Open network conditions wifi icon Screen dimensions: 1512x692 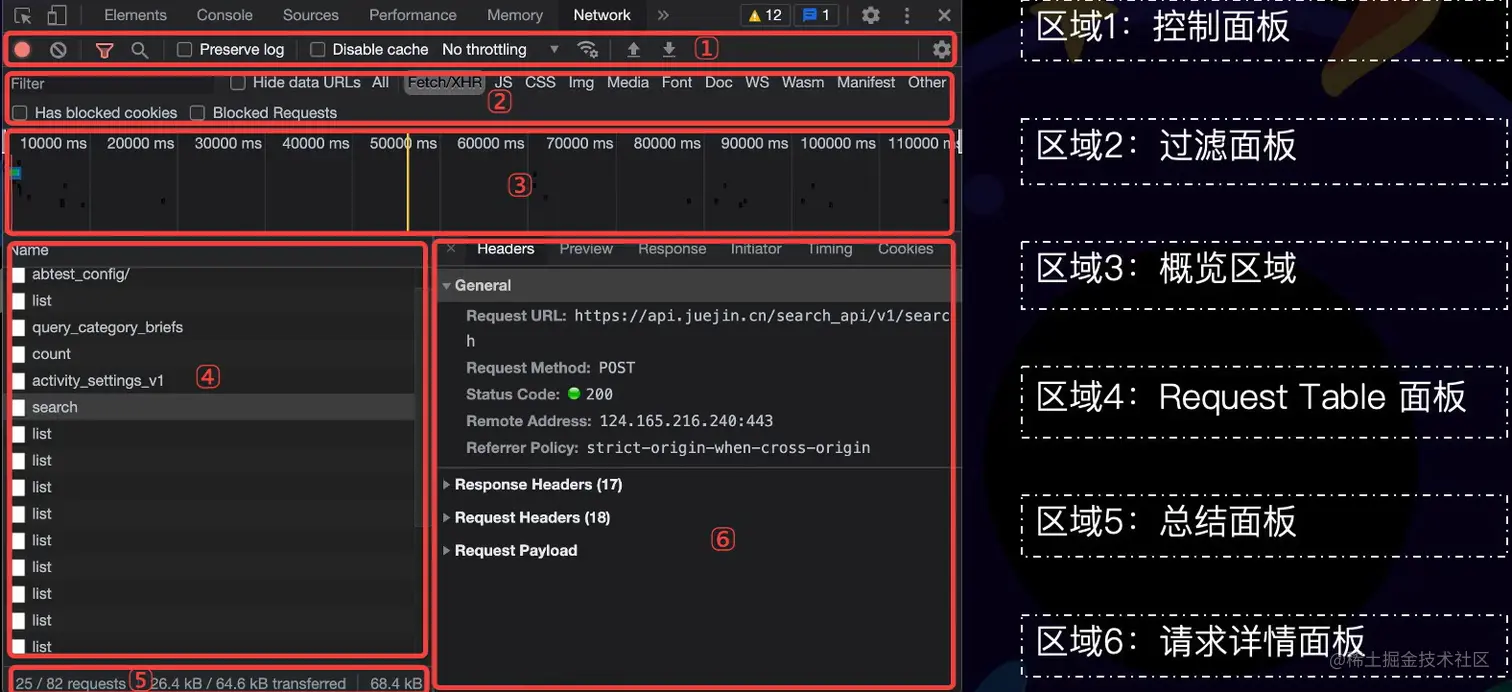coord(588,49)
